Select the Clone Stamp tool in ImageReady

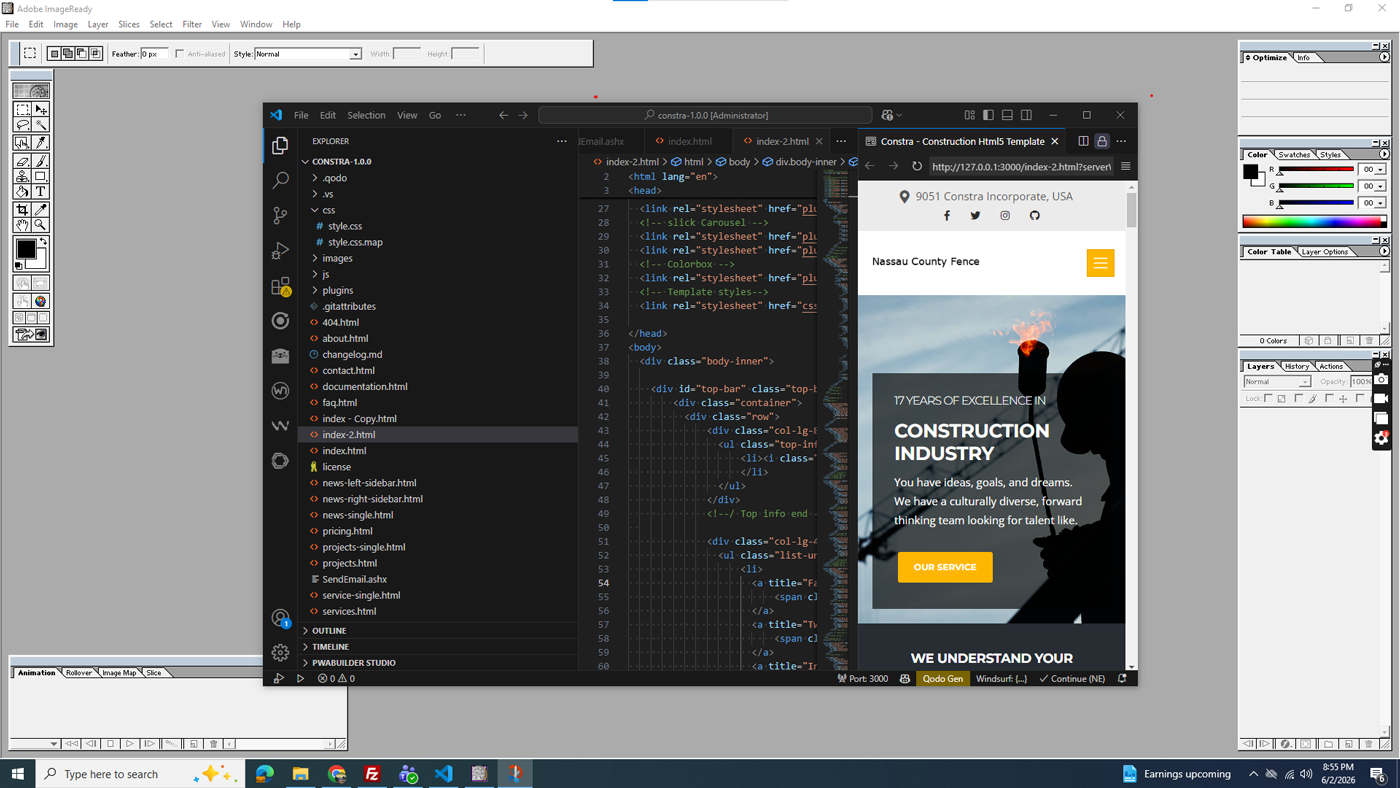[x=22, y=176]
